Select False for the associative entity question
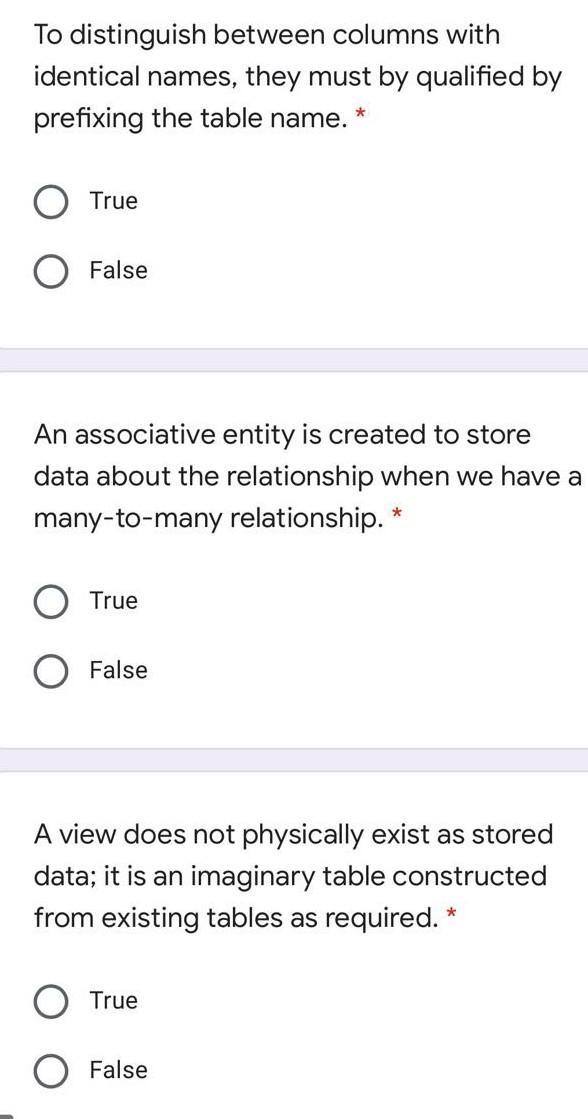Viewport: 588px width, 1119px height. pos(51,670)
